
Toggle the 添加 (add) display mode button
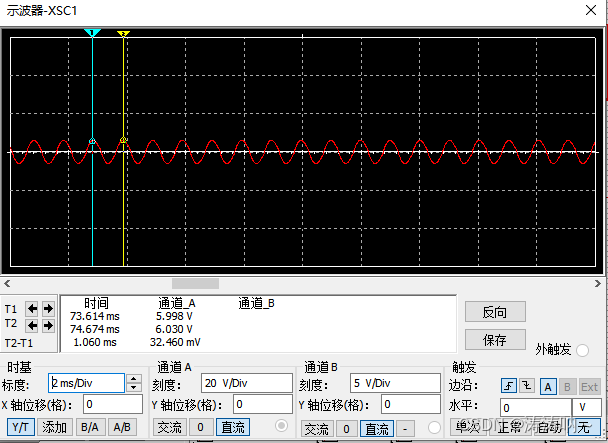pyautogui.click(x=55, y=427)
